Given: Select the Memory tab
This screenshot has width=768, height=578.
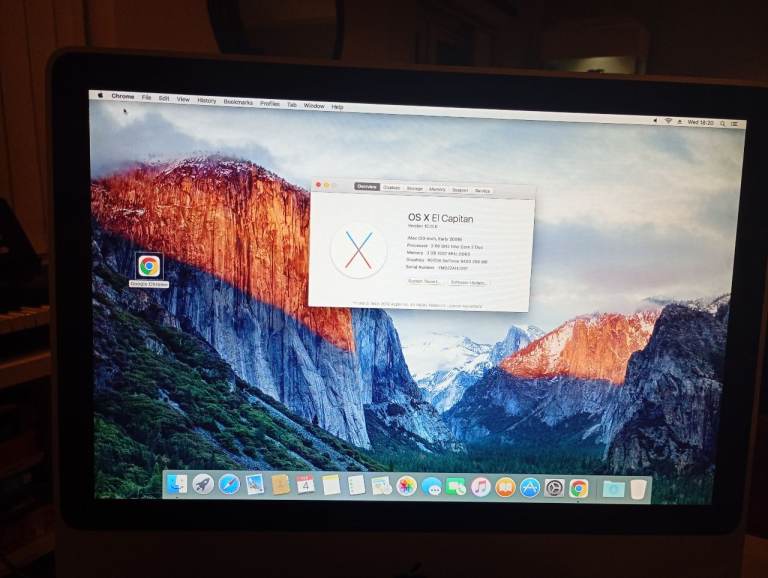Looking at the screenshot, I should click(437, 188).
